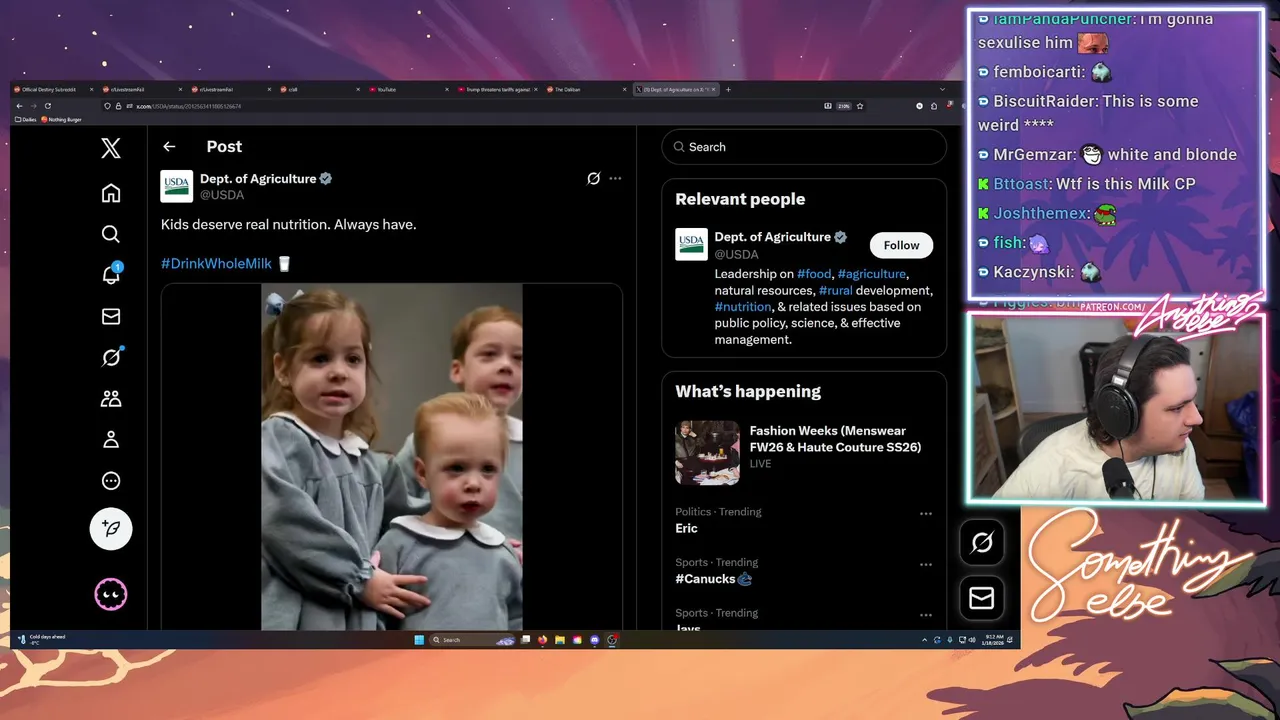Open Grok icon in left sidebar
Viewport: 1280px width, 720px height.
click(111, 357)
